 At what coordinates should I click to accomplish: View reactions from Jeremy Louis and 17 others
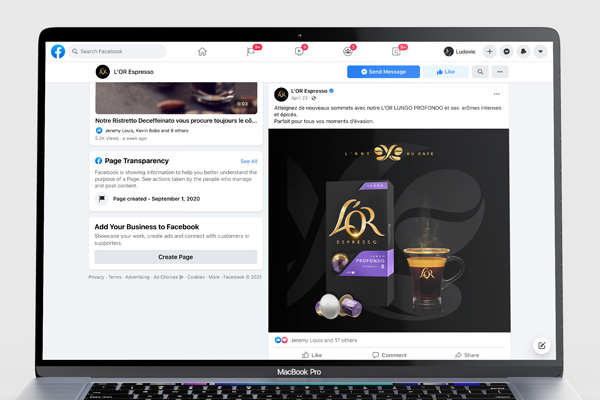click(x=316, y=340)
